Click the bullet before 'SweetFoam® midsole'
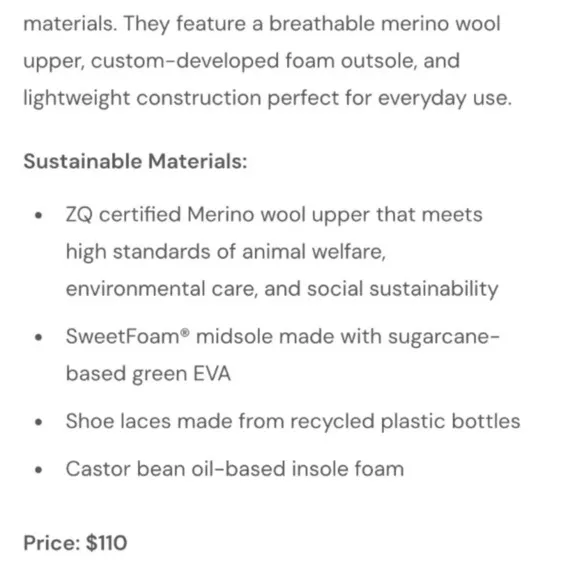The image size is (580, 580). click(38, 337)
